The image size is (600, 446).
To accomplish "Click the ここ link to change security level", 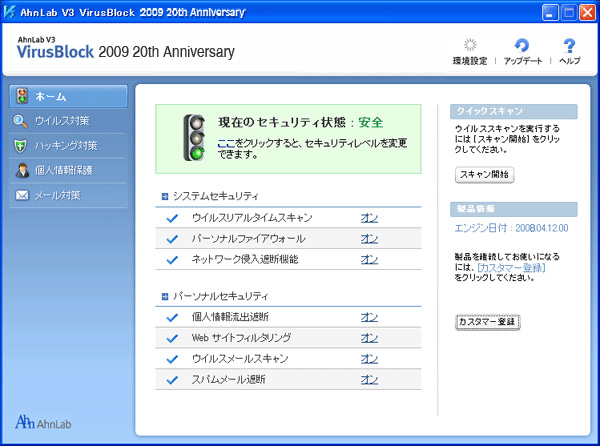I will [226, 143].
